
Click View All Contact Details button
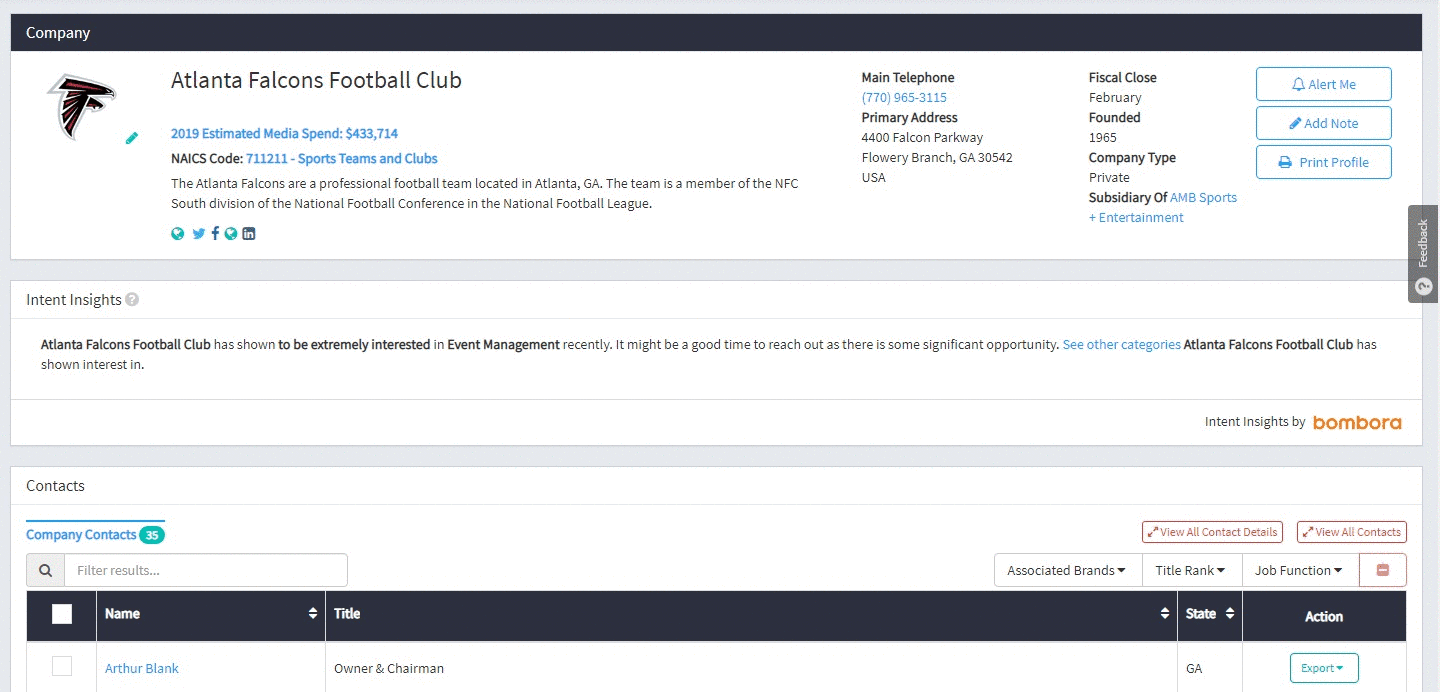(x=1212, y=532)
